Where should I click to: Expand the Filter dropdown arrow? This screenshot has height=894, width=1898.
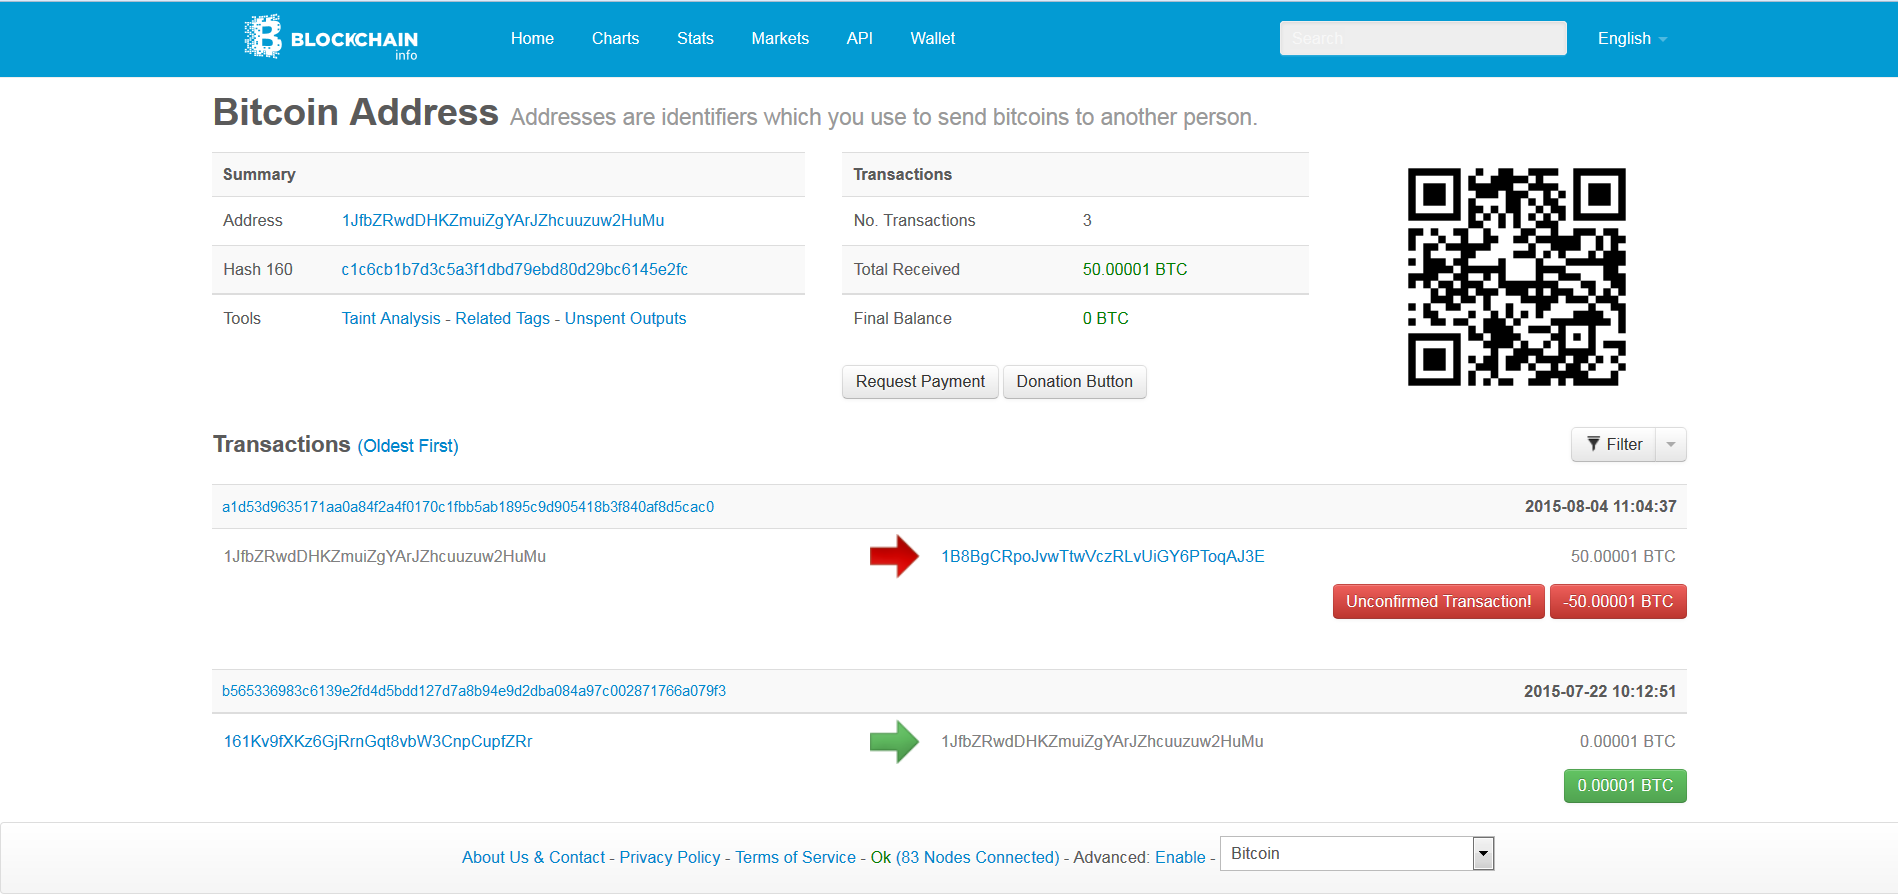[1671, 444]
